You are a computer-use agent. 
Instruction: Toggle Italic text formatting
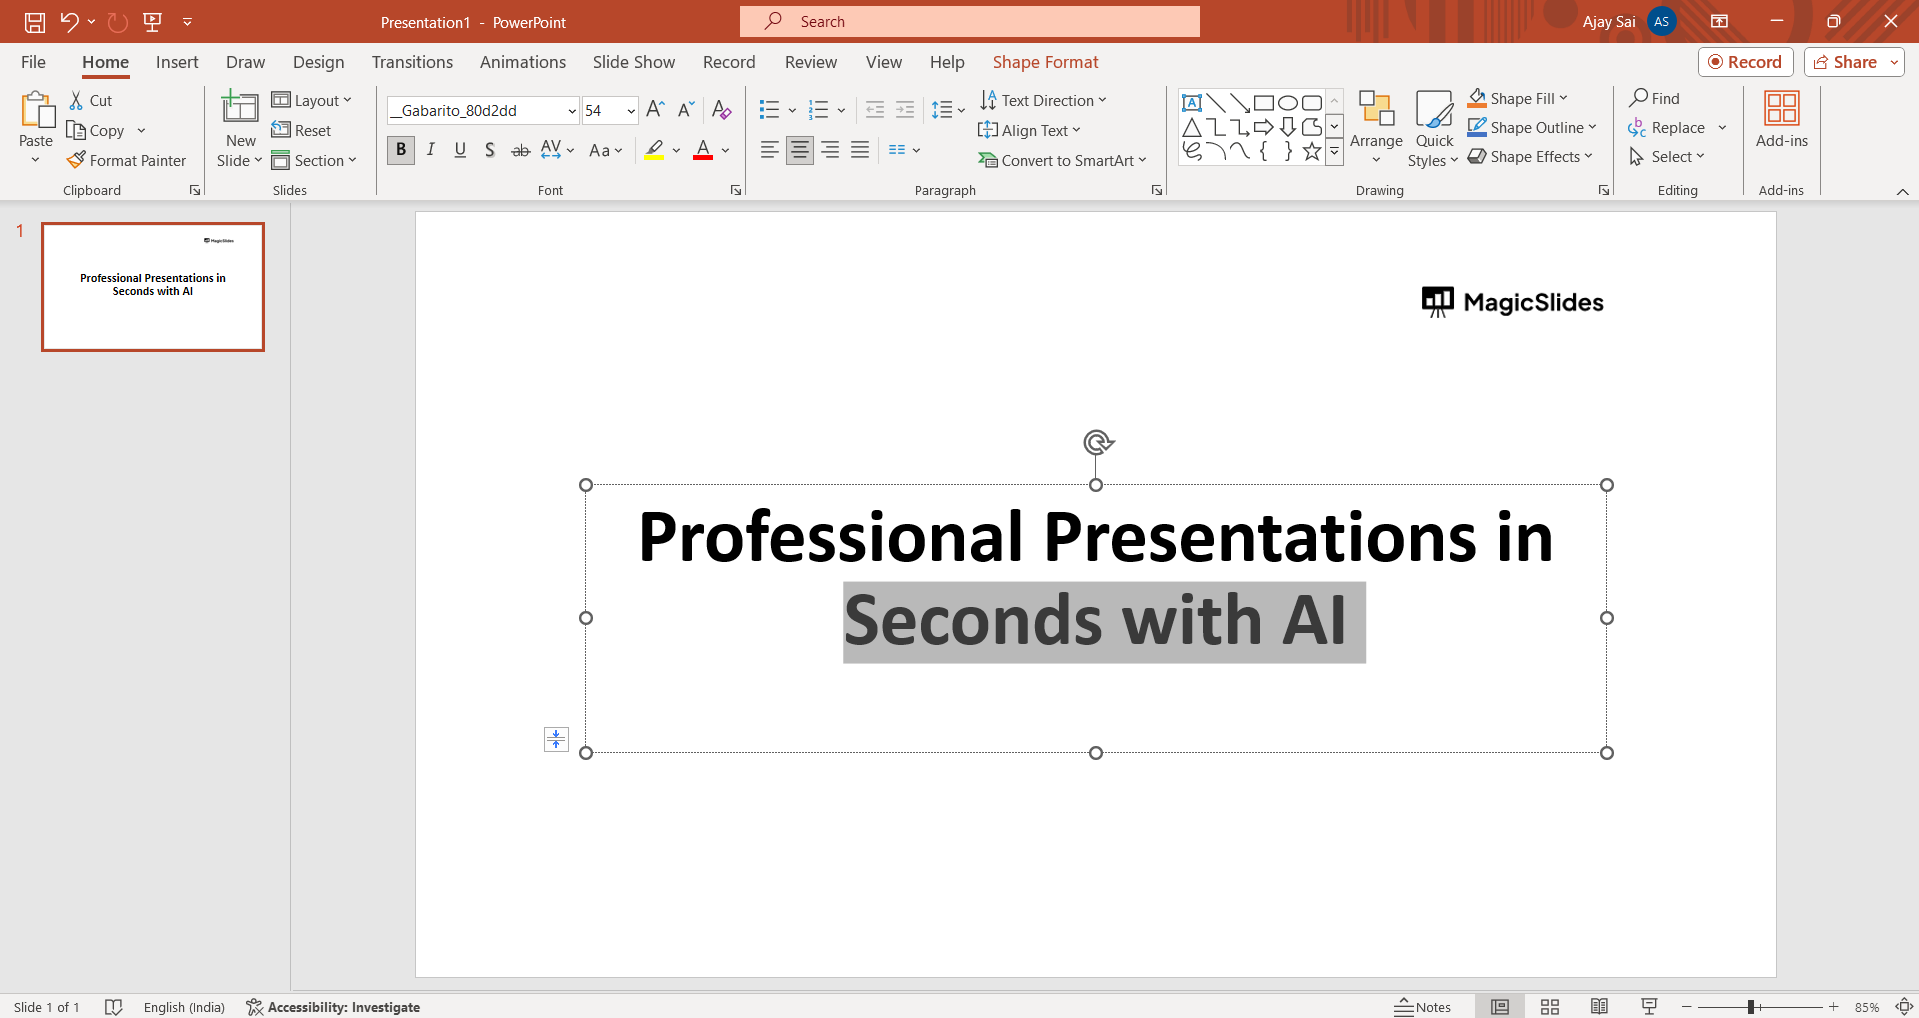coord(430,150)
